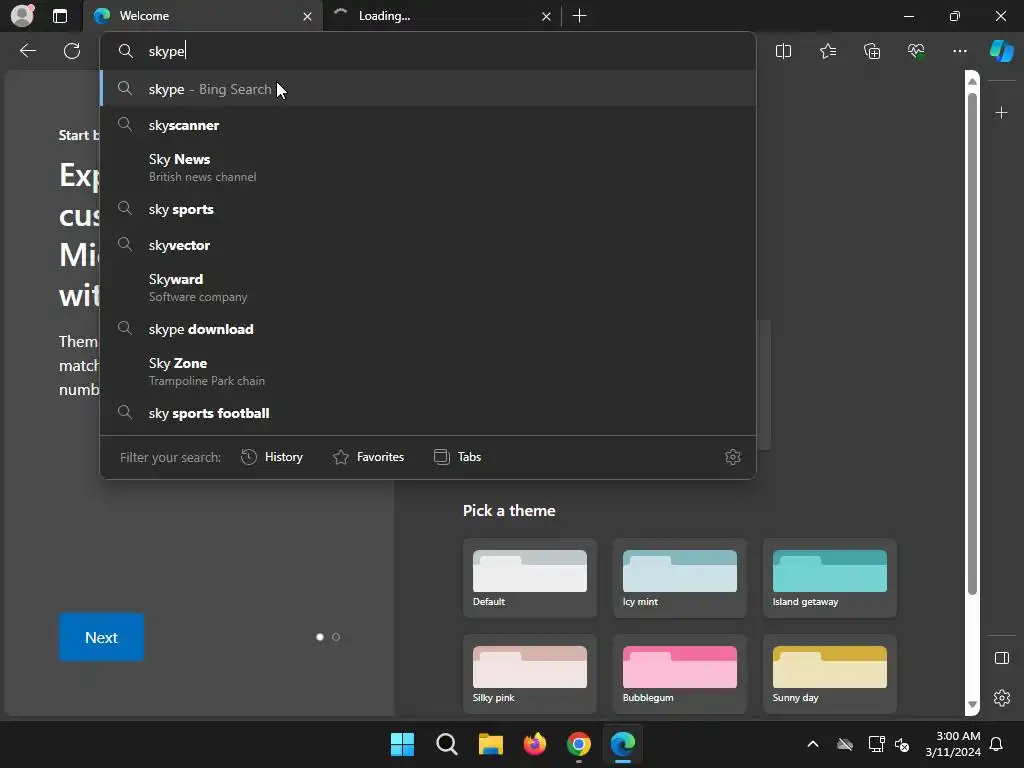Show hidden system tray icons
This screenshot has height=768, width=1024.
[x=812, y=744]
